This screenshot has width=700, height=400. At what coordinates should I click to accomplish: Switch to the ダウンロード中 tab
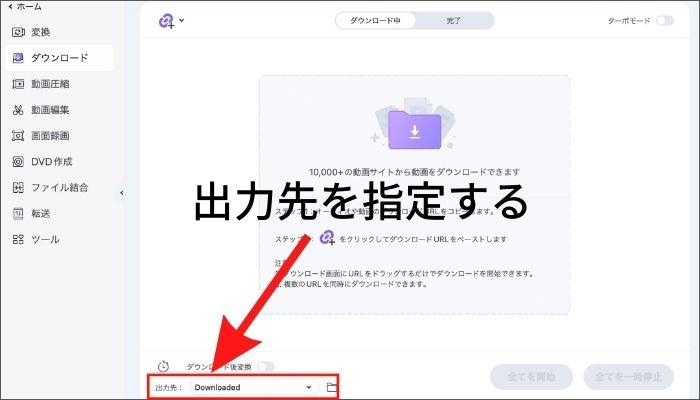click(x=375, y=21)
